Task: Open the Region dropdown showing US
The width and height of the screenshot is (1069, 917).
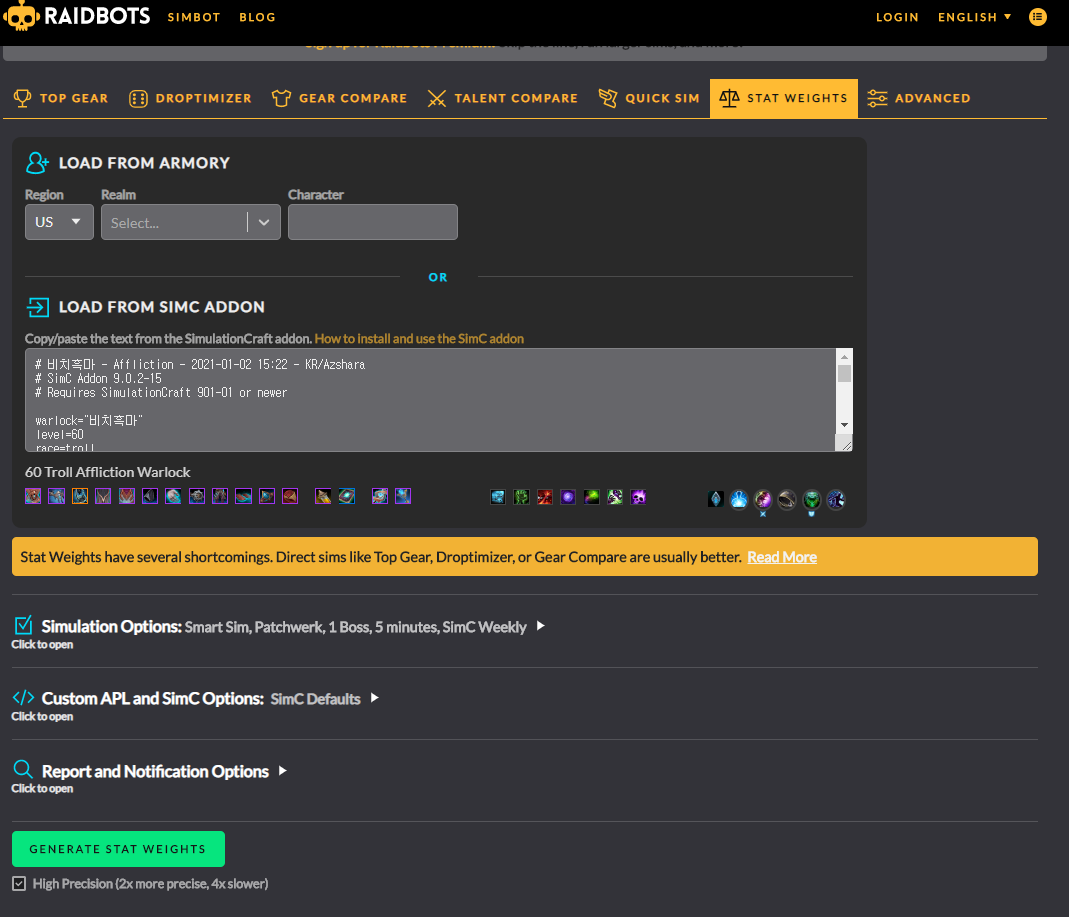Action: (x=59, y=222)
